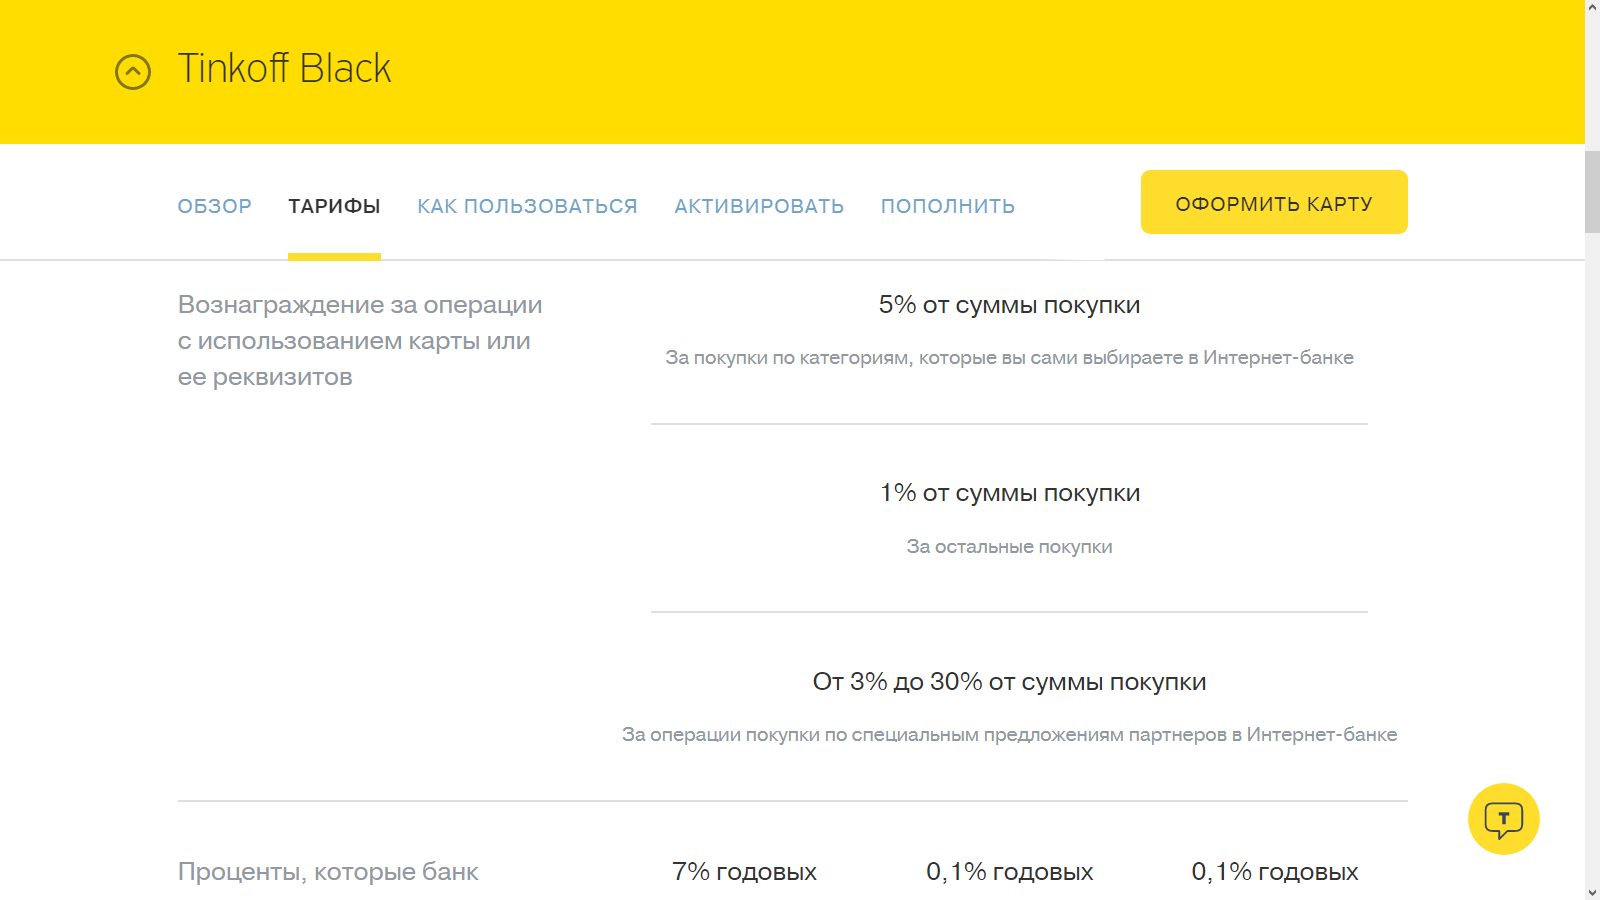
Task: Click the 'За покупки по категориям' description
Action: point(1009,358)
